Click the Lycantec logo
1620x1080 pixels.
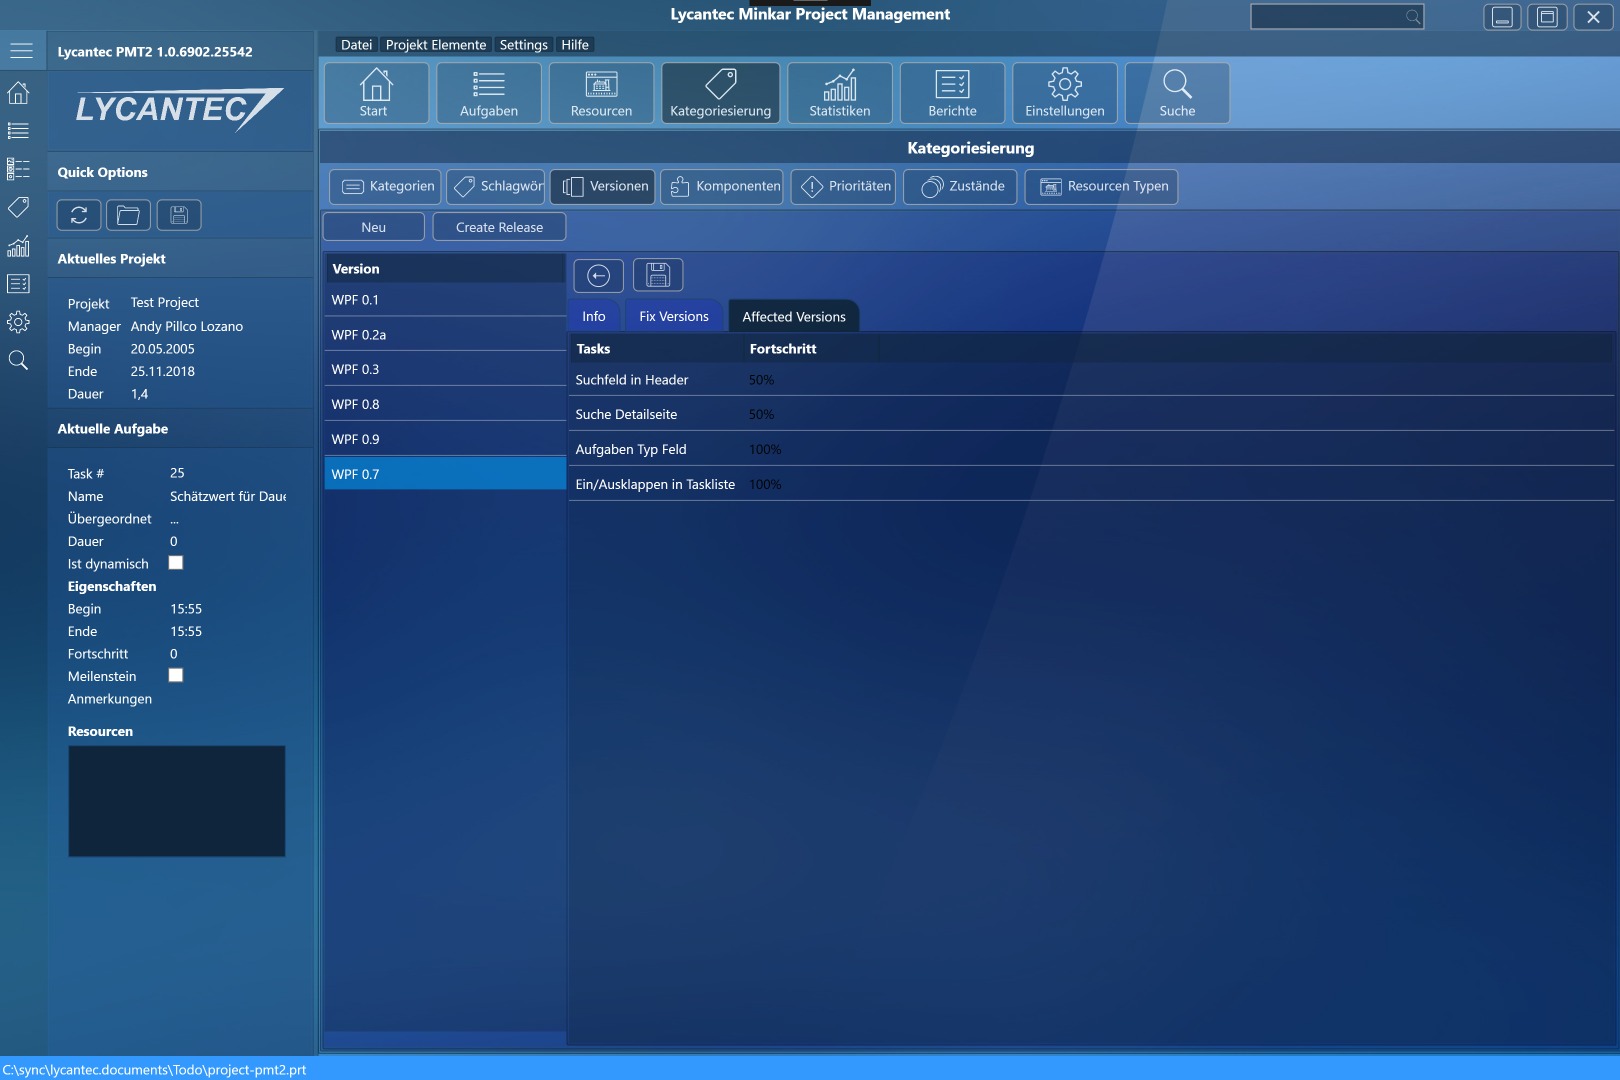pos(179,110)
